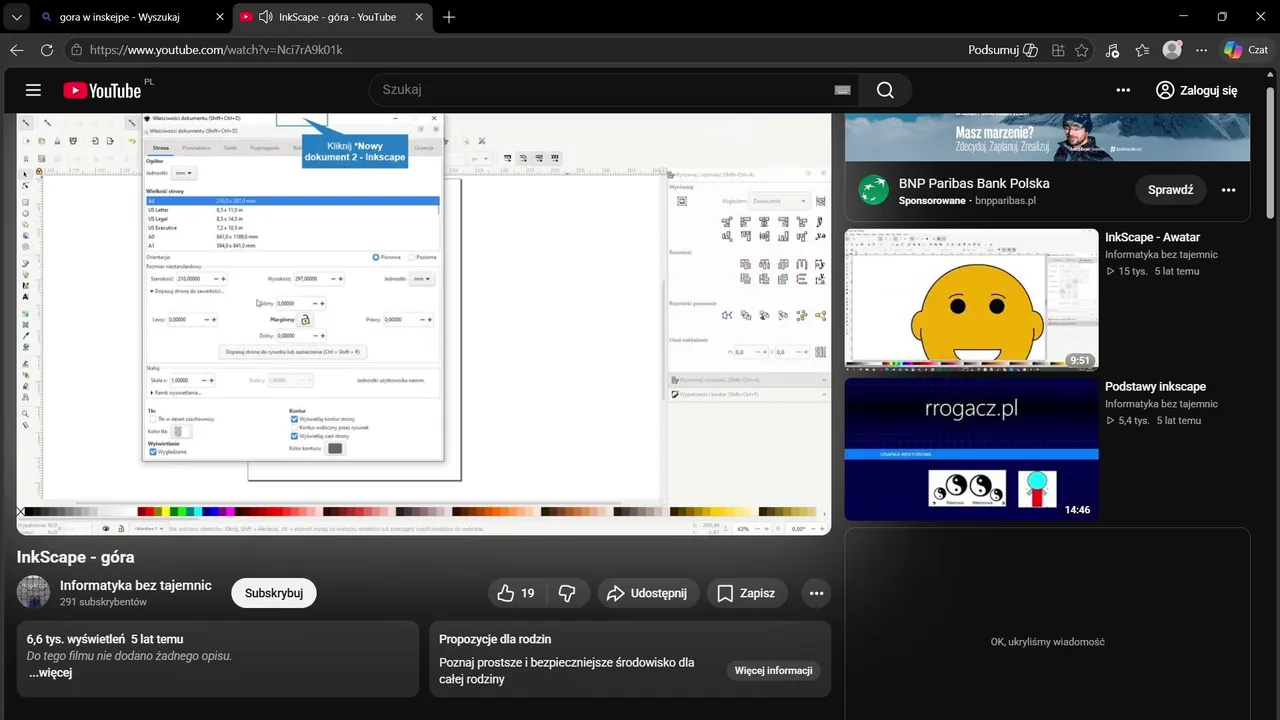The image size is (1280, 720).
Task: Click Sprawdź on the sponsored ad
Action: pos(1170,190)
